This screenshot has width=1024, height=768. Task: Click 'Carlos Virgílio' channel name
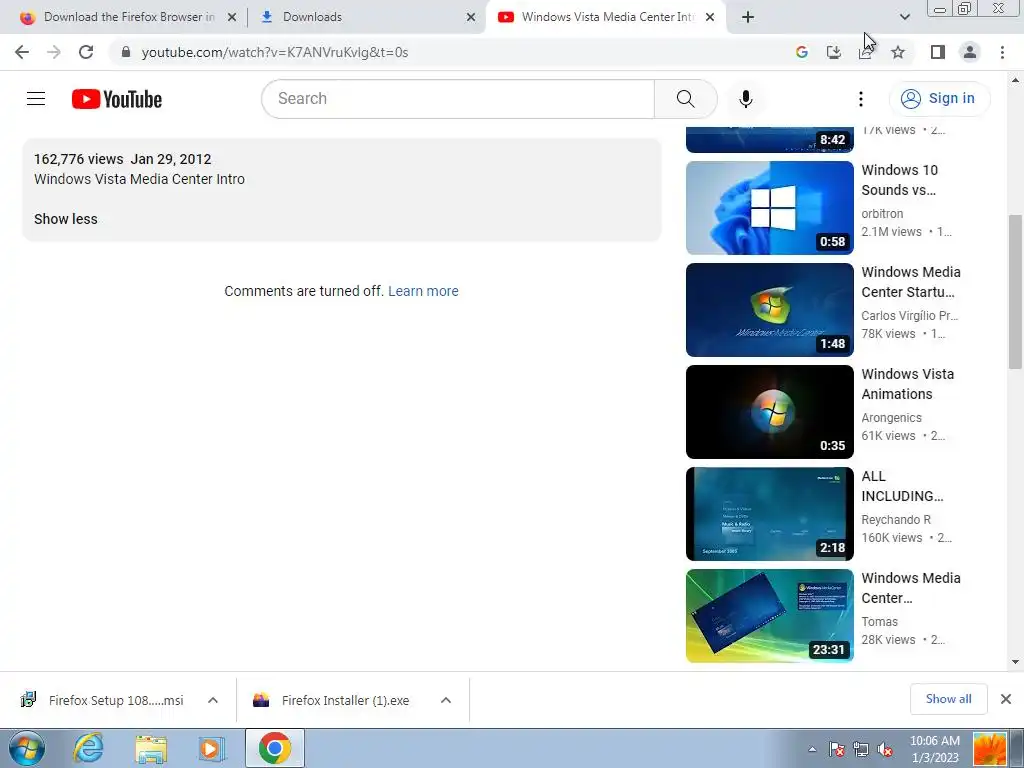tap(910, 315)
